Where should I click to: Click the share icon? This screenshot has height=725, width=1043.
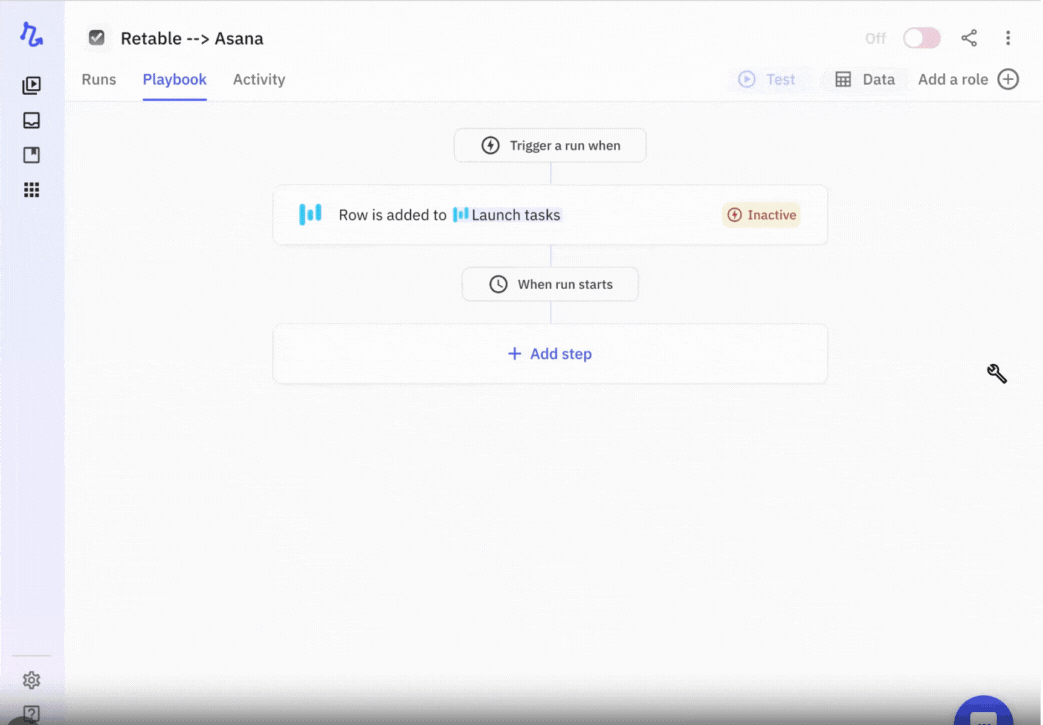(x=969, y=38)
